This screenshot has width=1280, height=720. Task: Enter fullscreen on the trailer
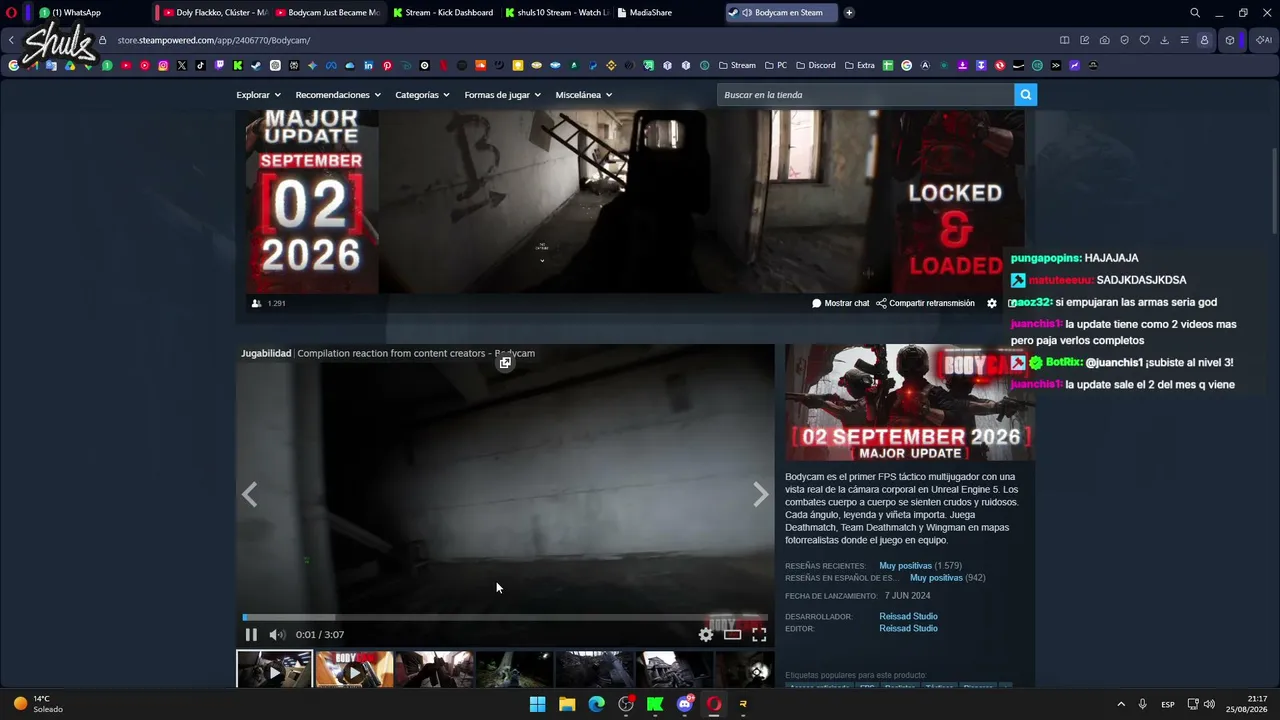(759, 634)
